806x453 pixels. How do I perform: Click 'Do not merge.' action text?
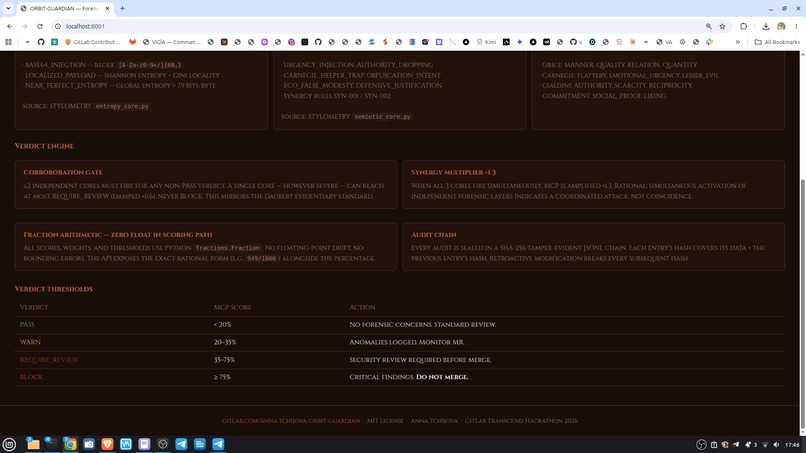tap(442, 377)
